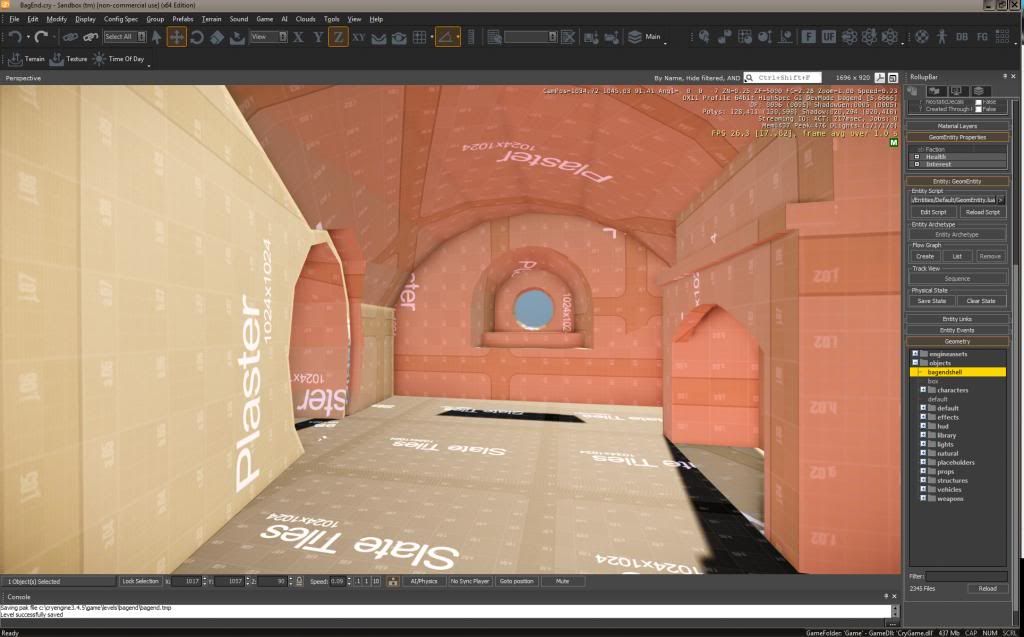Open the DB database view
The width and height of the screenshot is (1024, 637).
(x=961, y=37)
